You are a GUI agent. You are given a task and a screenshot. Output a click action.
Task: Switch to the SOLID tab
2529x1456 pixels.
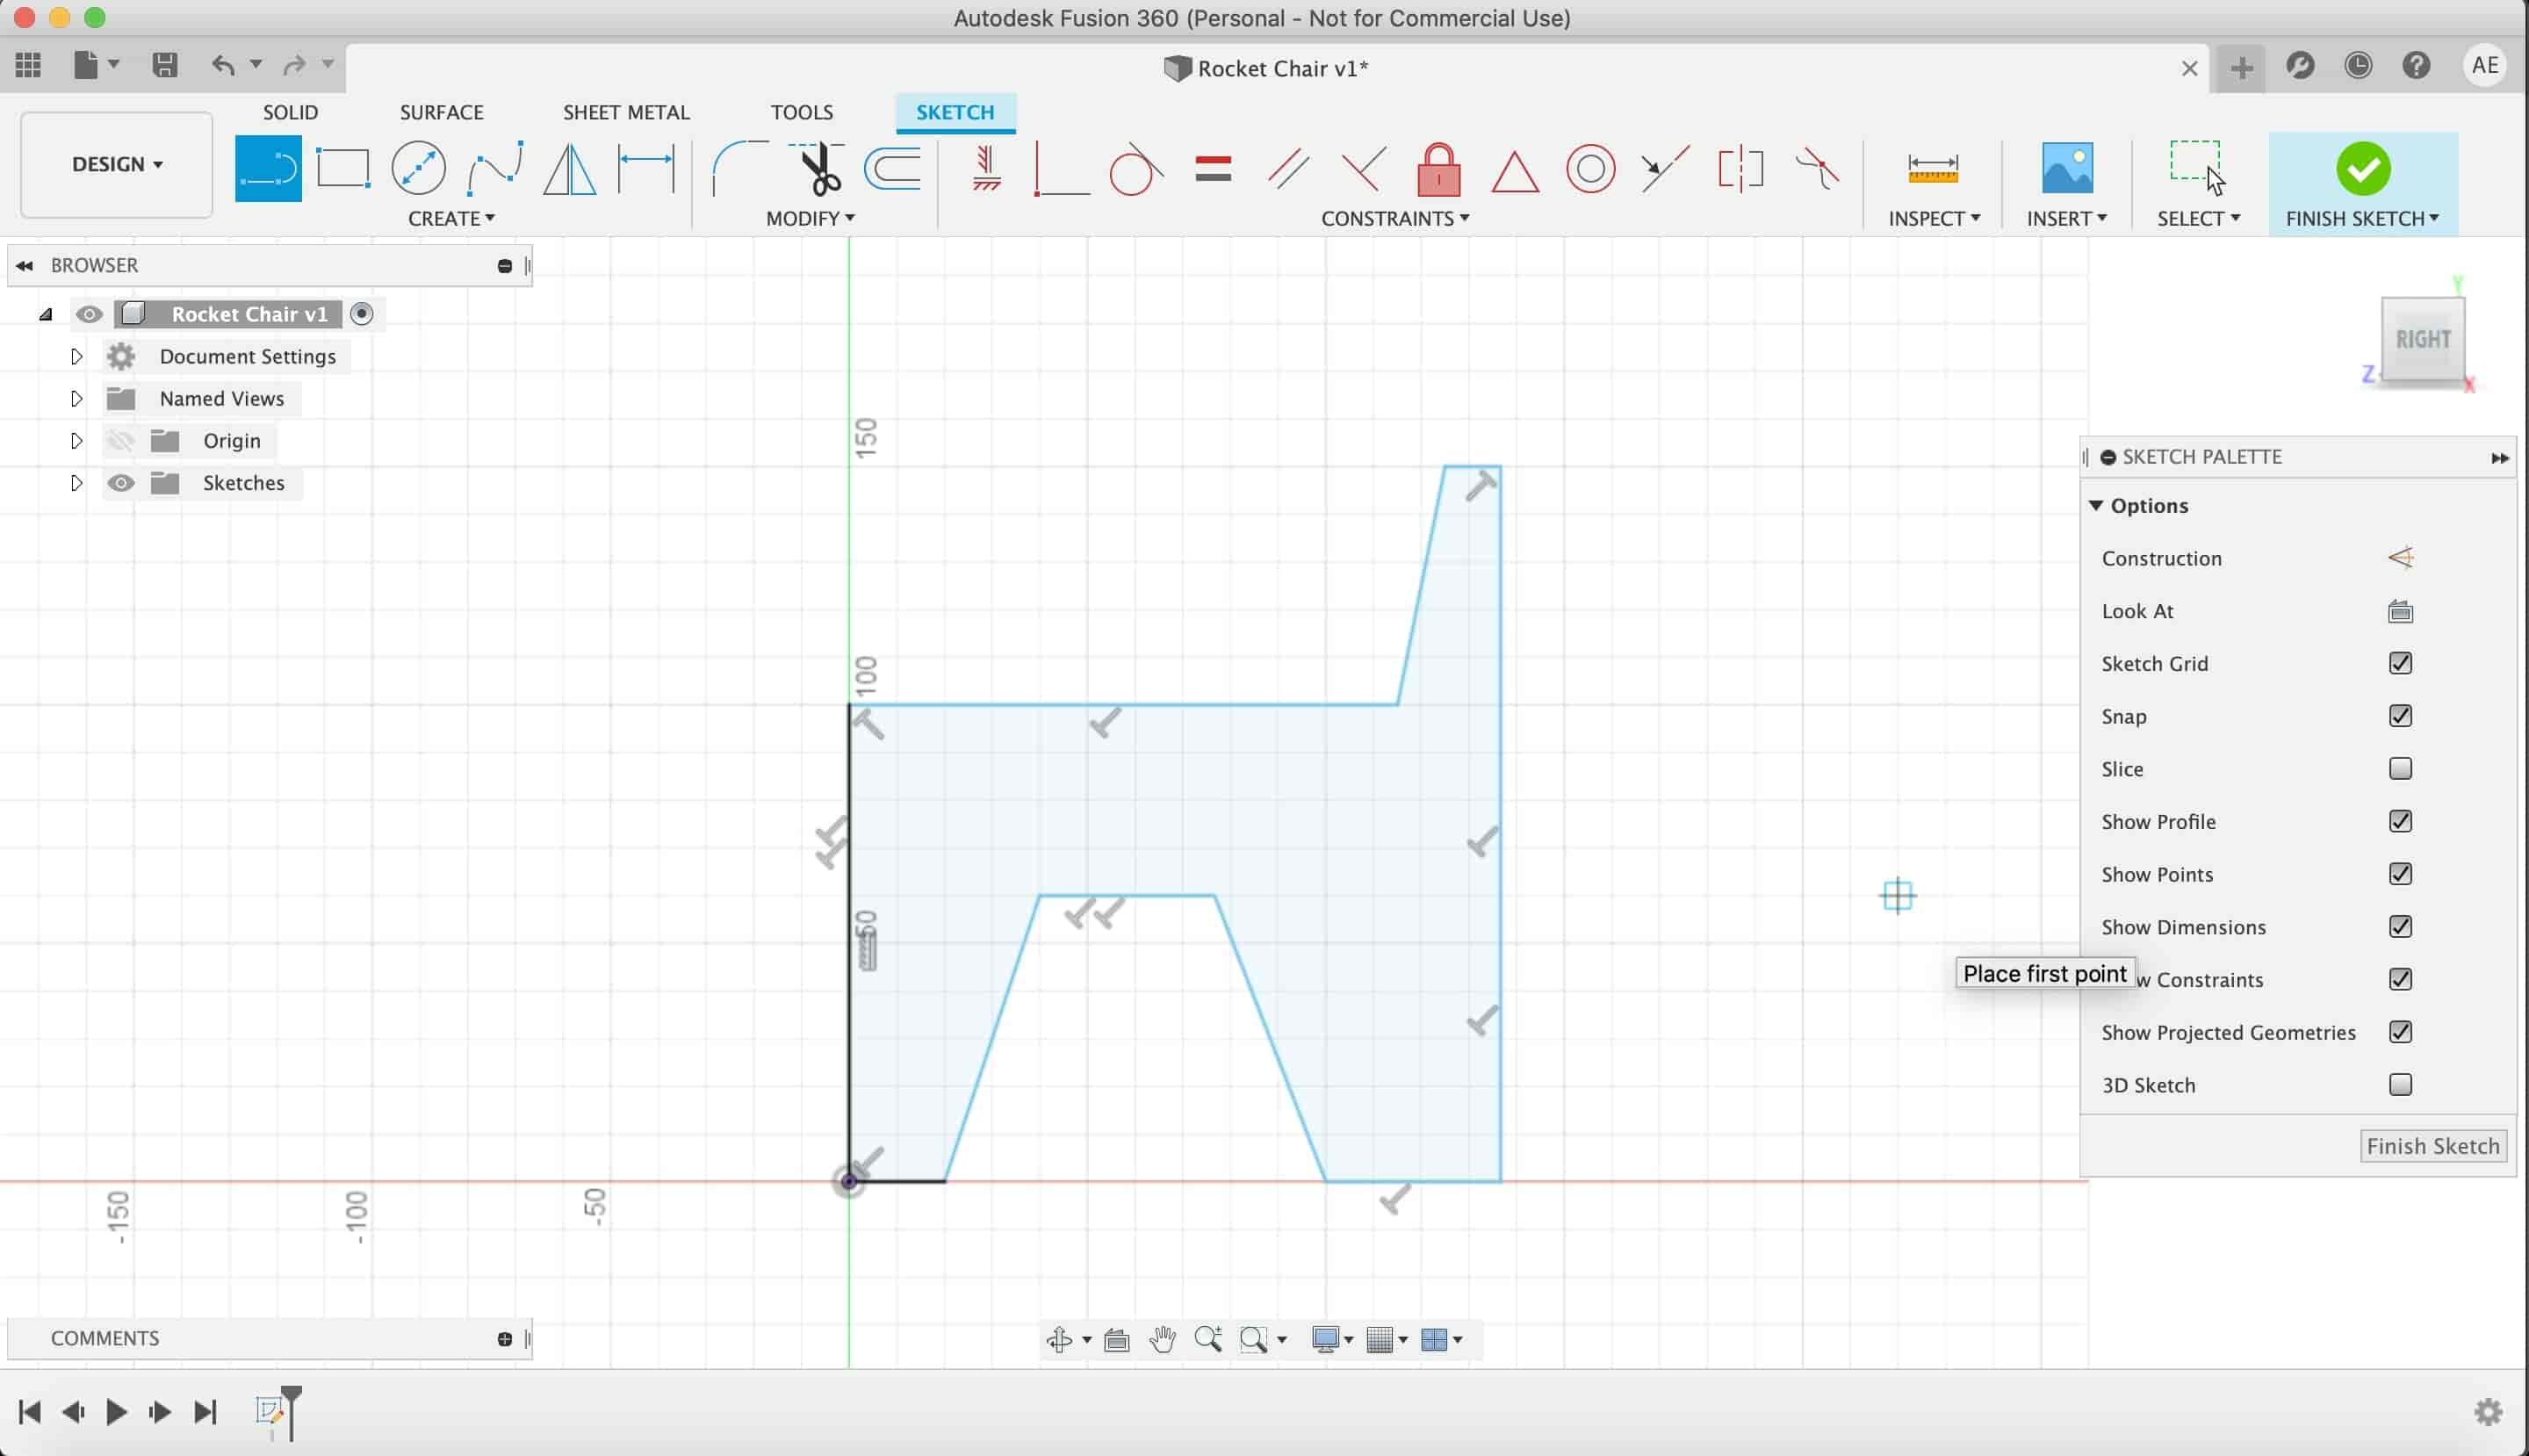(x=290, y=112)
